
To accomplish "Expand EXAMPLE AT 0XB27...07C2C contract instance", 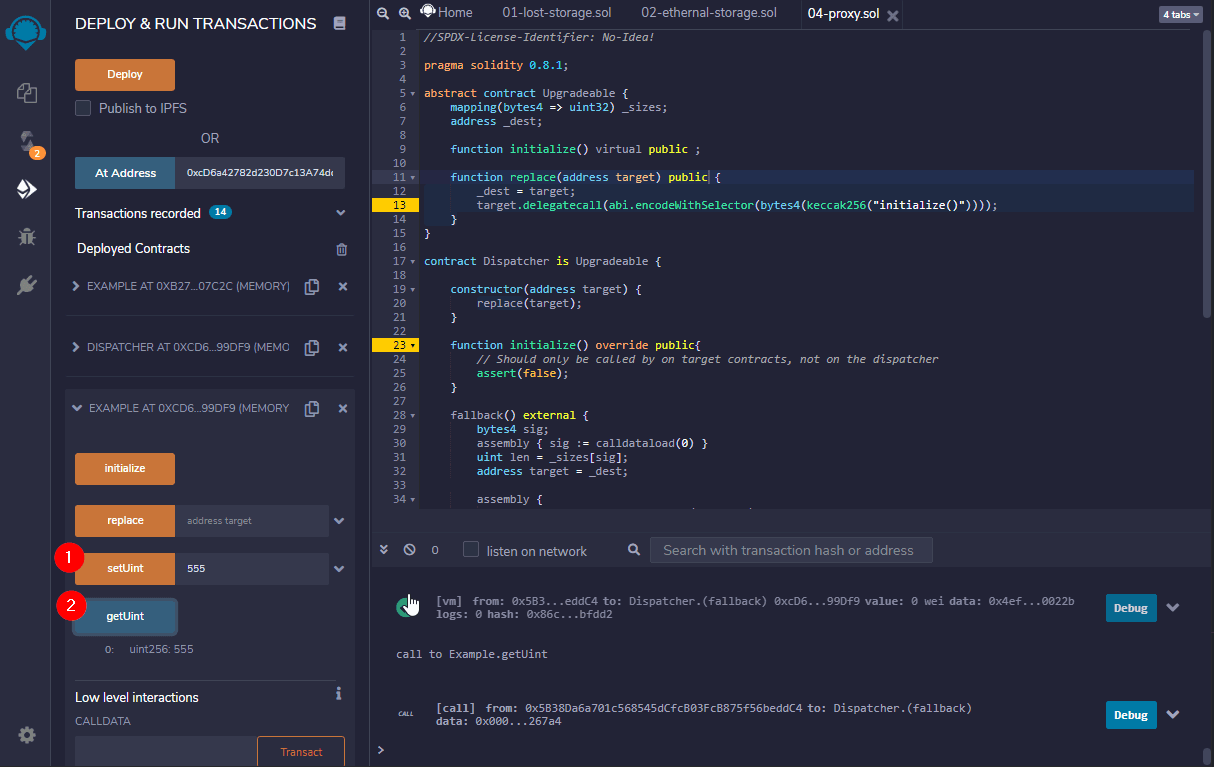I will (76, 286).
